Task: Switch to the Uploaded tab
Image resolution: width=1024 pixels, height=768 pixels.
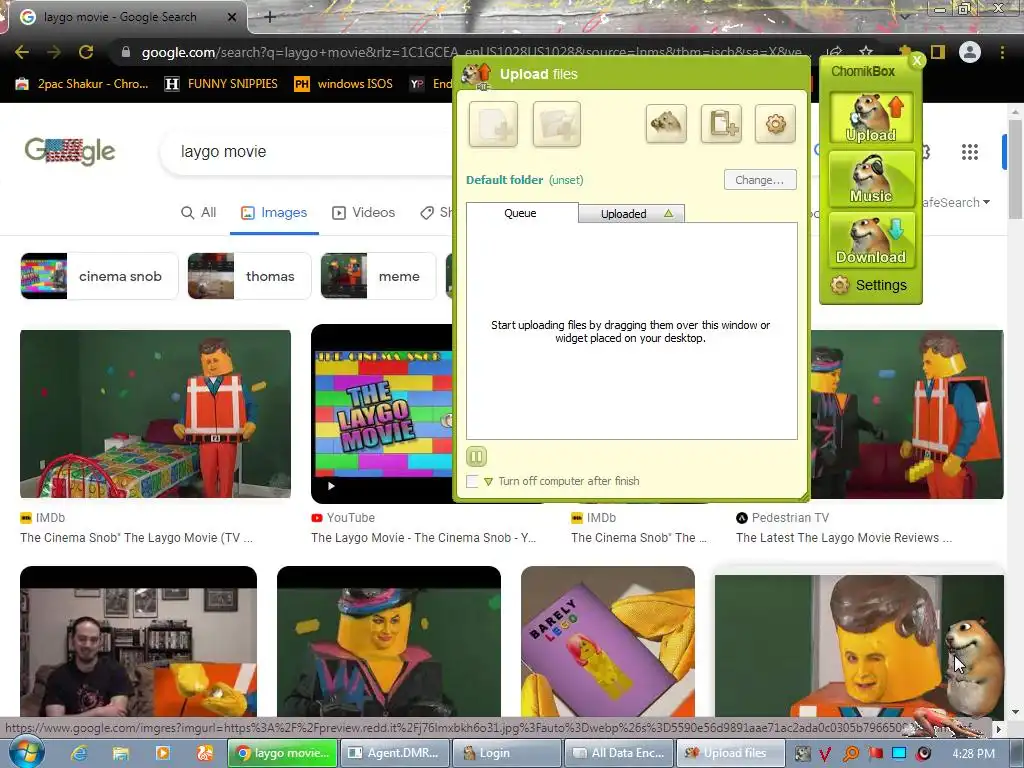Action: [632, 214]
